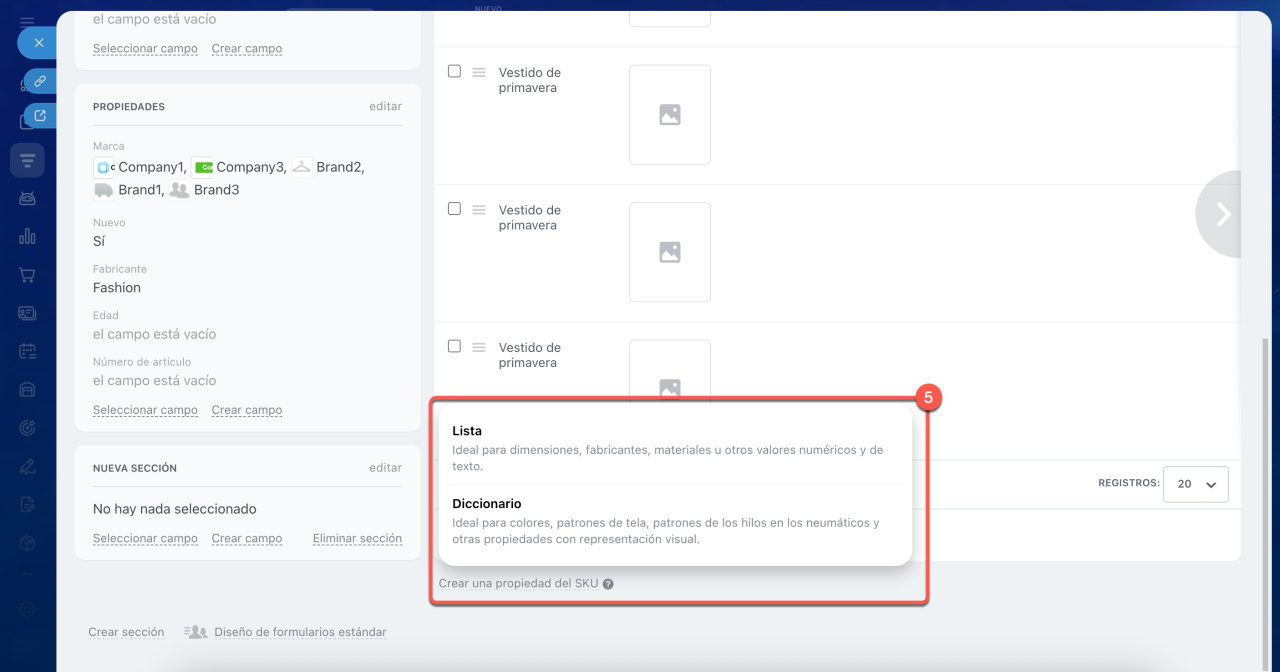The height and width of the screenshot is (672, 1280).
Task: Click the right chevron arrow on the grid
Action: 1221,214
